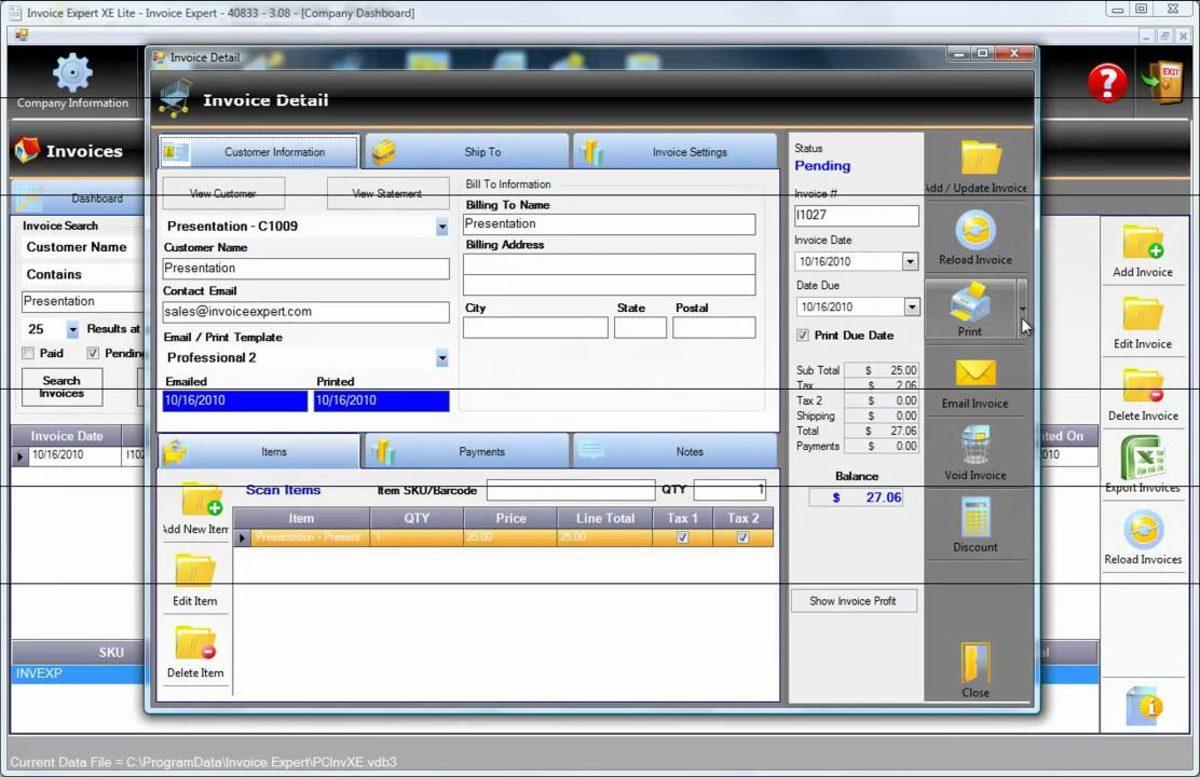Open the Discount calculator icon
The width and height of the screenshot is (1200, 777).
975,518
